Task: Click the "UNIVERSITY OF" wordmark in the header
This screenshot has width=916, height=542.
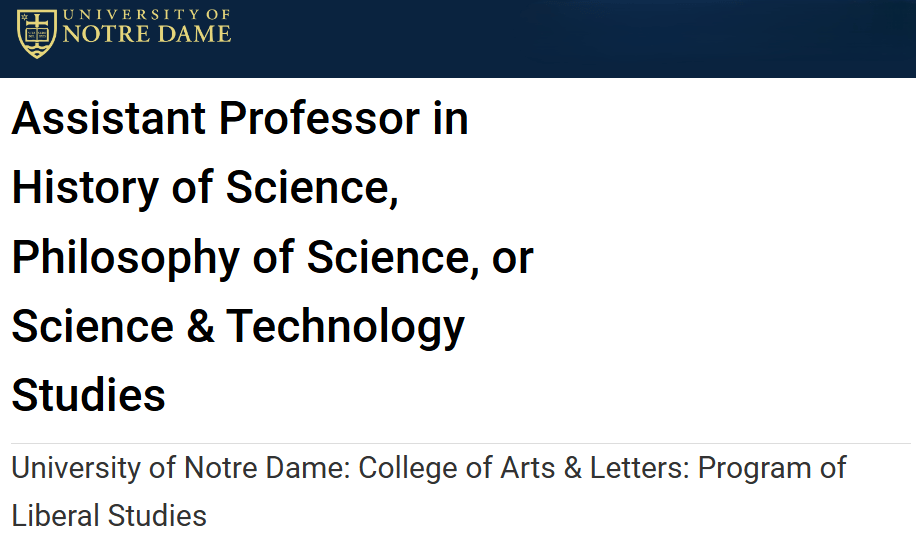Action: coord(147,15)
